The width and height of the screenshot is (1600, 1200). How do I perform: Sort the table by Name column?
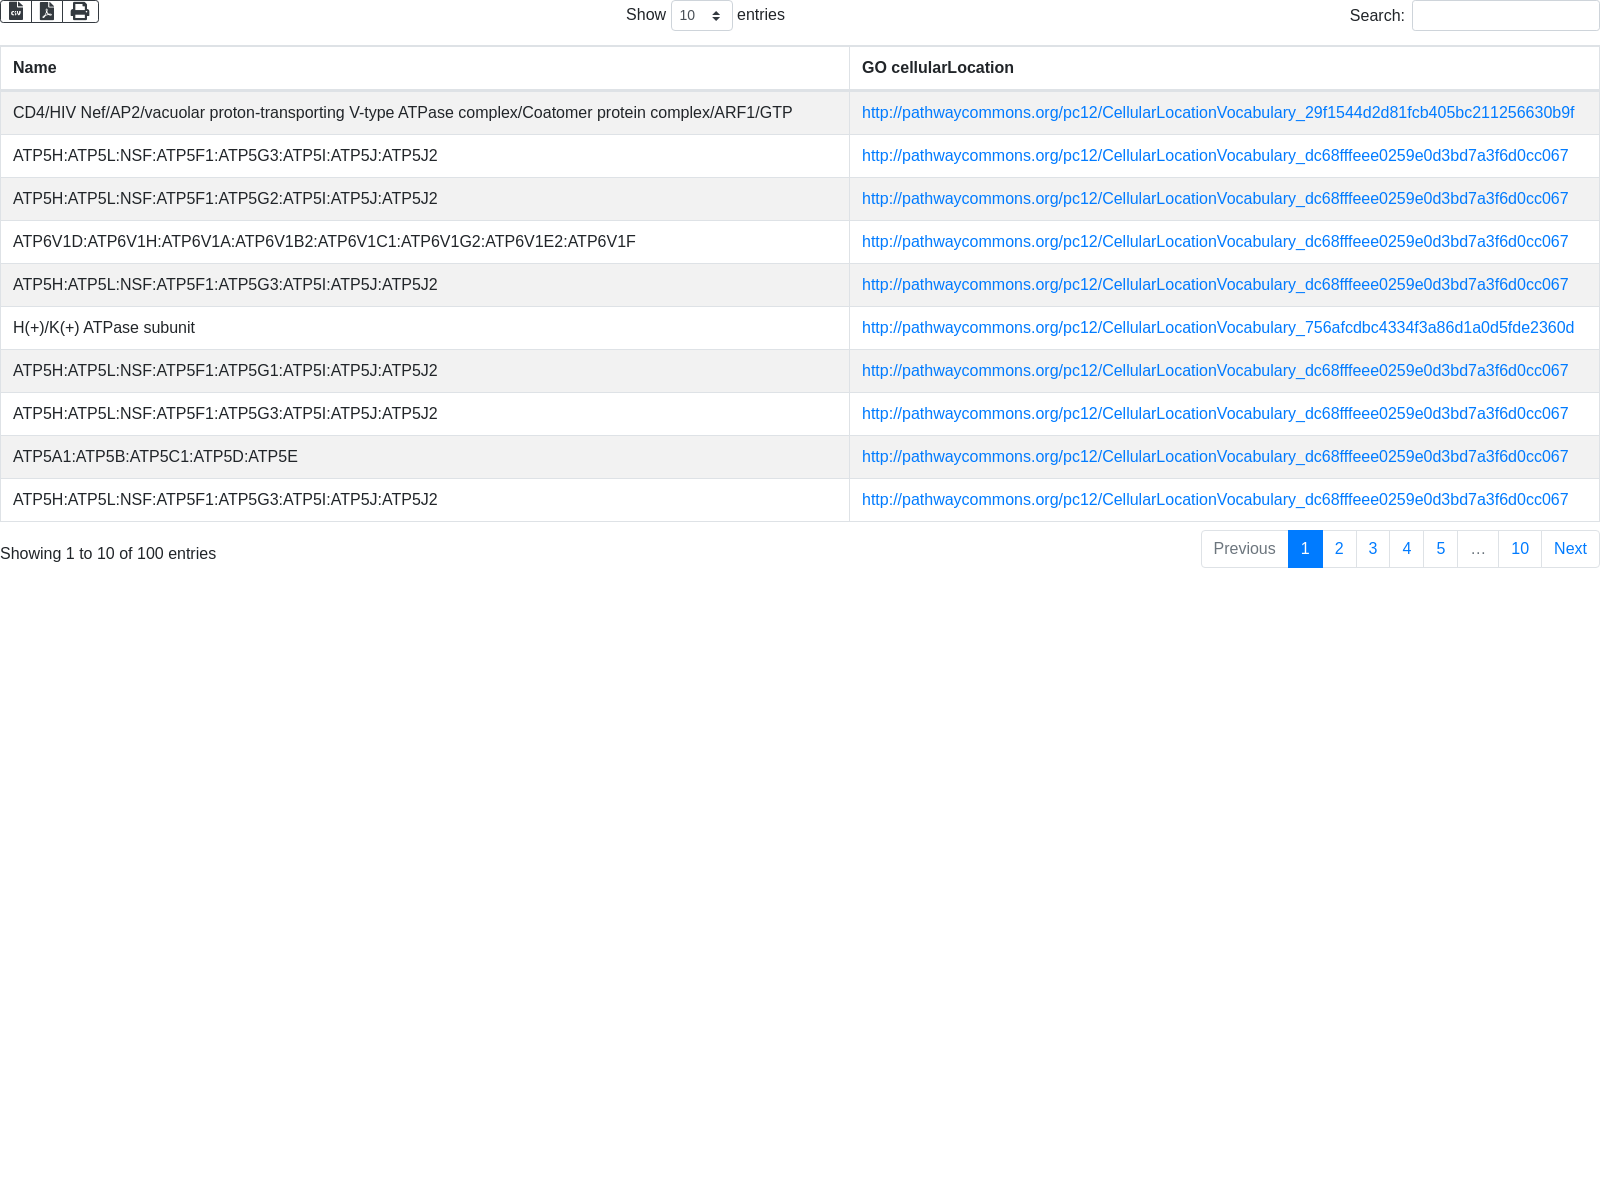(x=35, y=68)
